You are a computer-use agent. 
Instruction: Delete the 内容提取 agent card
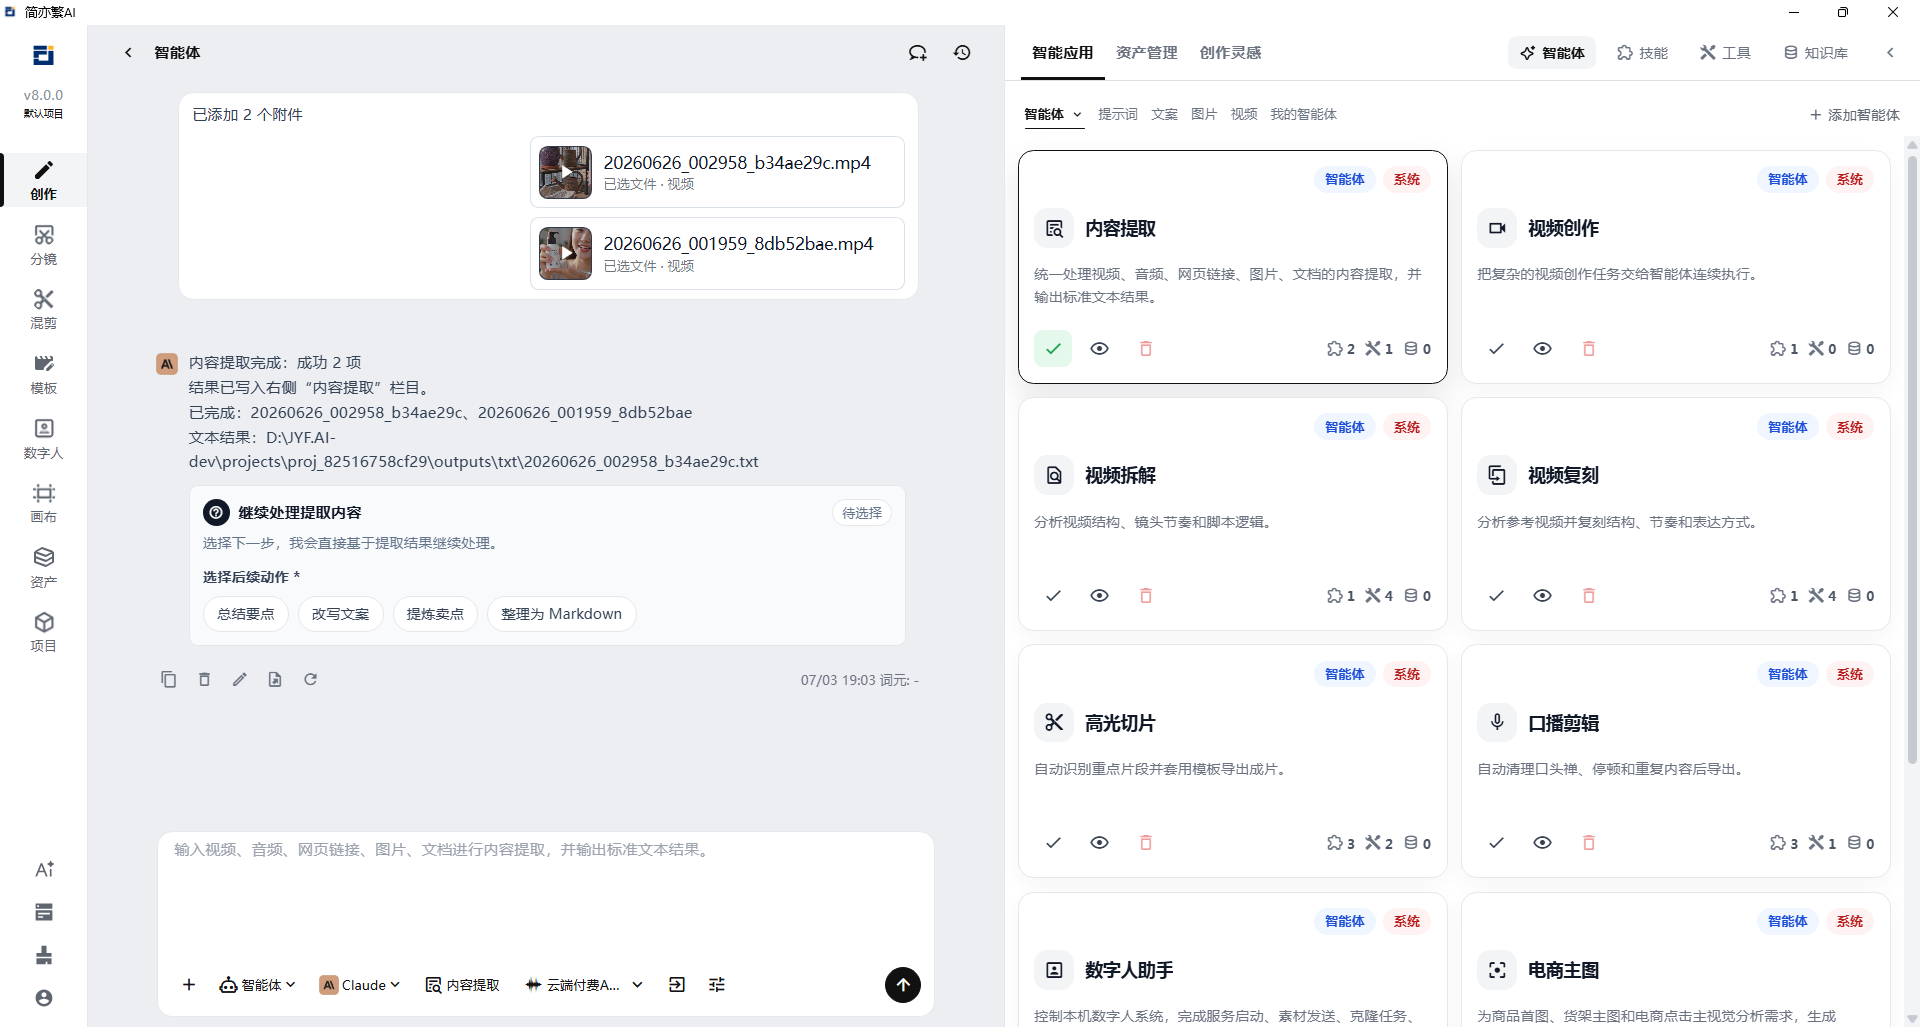pos(1146,349)
